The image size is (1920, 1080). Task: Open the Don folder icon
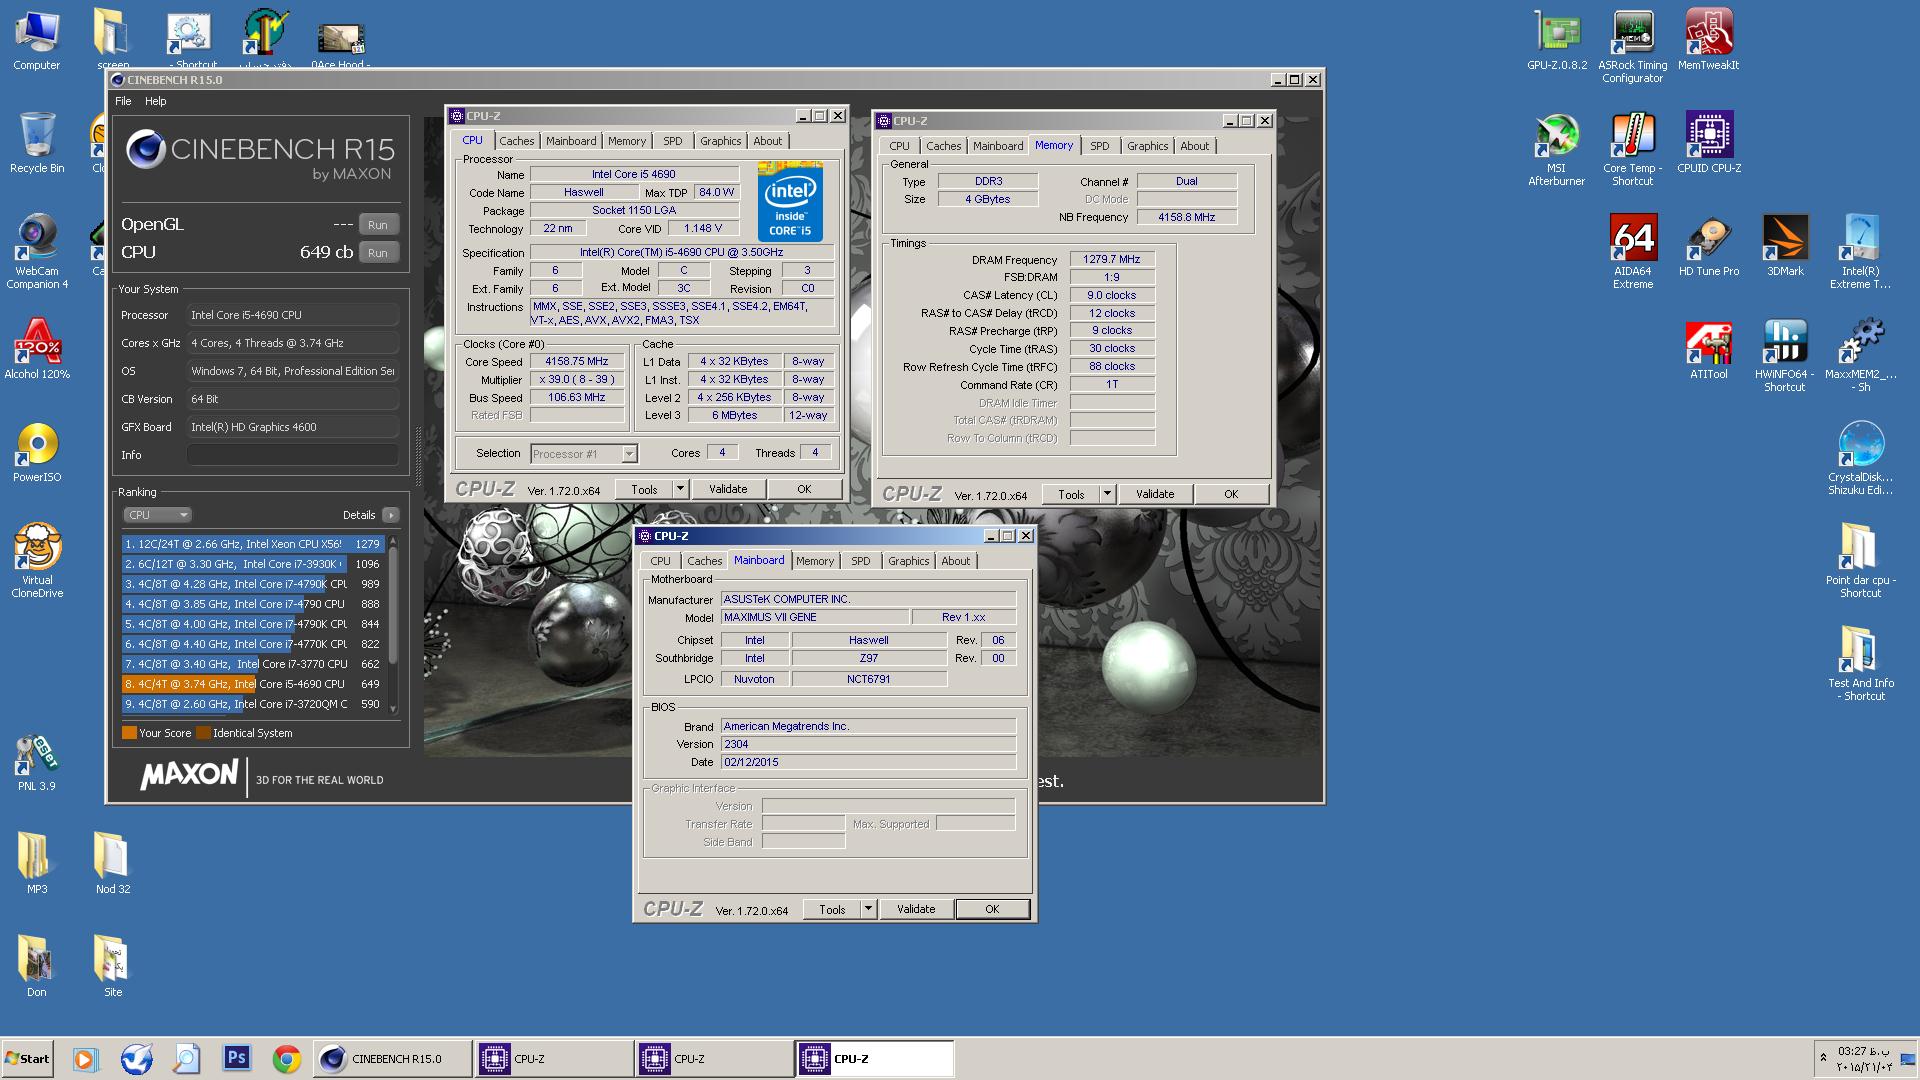click(37, 967)
